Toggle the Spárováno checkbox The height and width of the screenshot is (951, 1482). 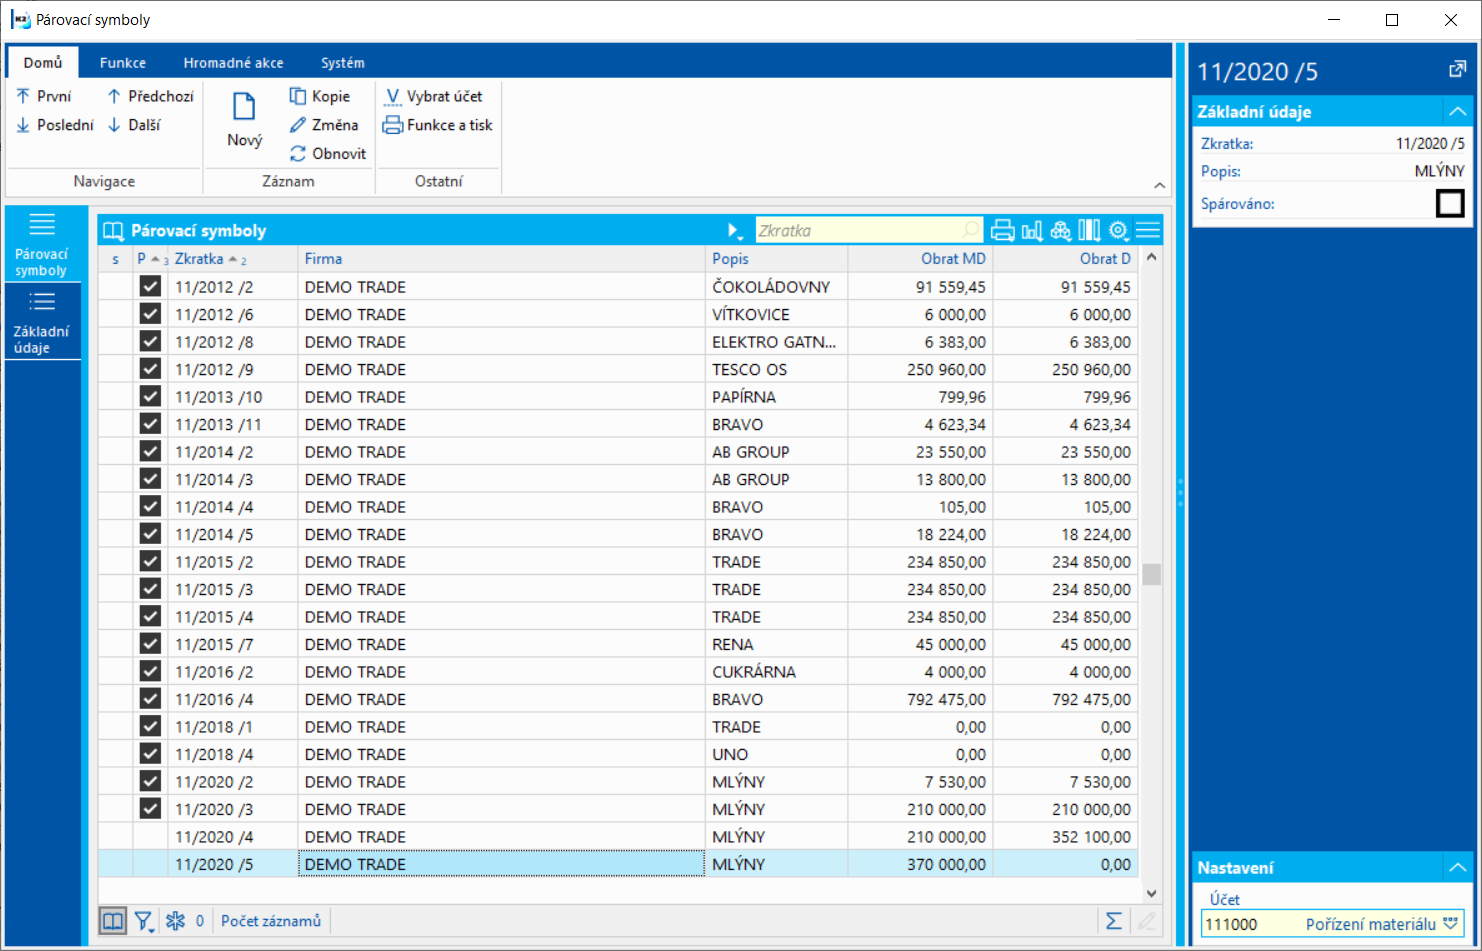tap(1449, 204)
